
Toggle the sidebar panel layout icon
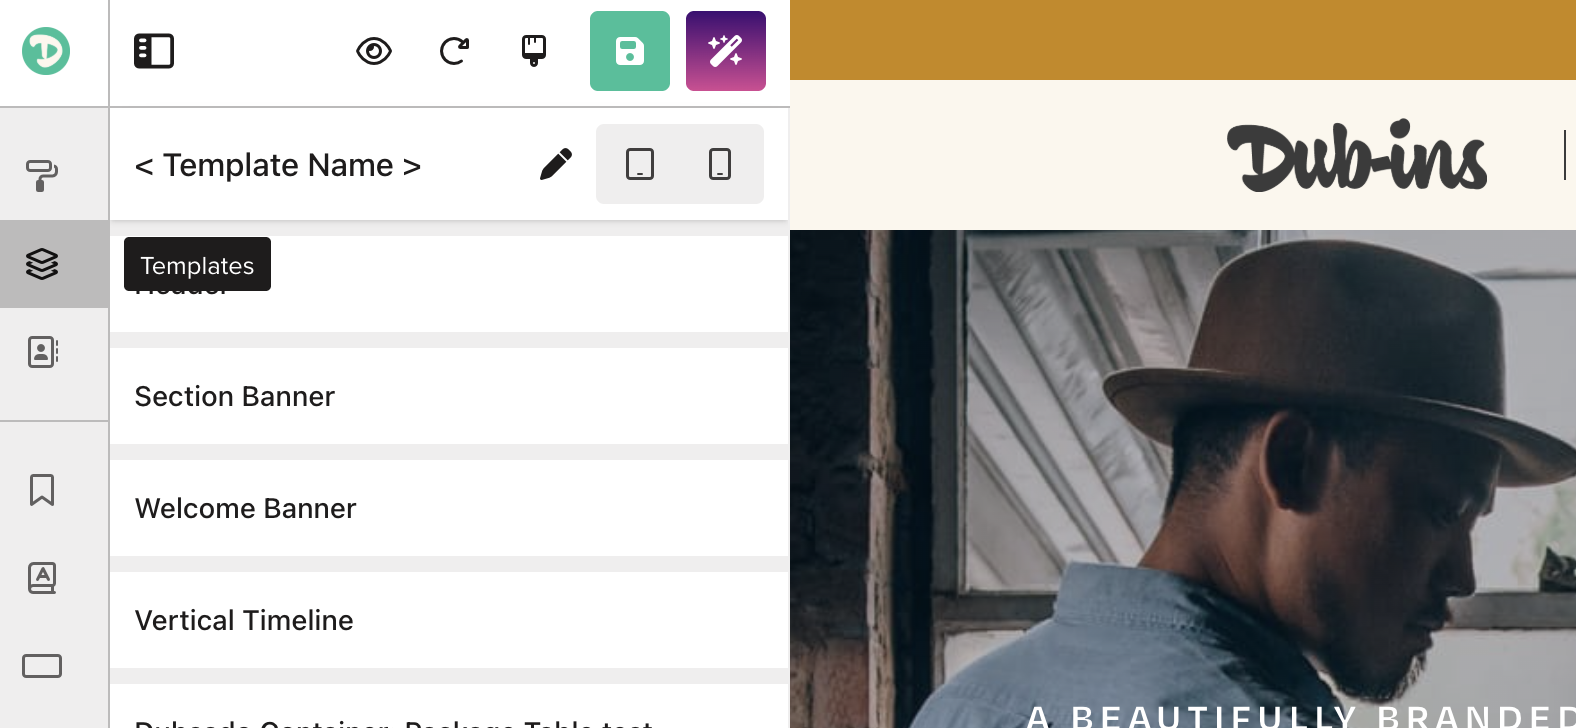pyautogui.click(x=154, y=51)
